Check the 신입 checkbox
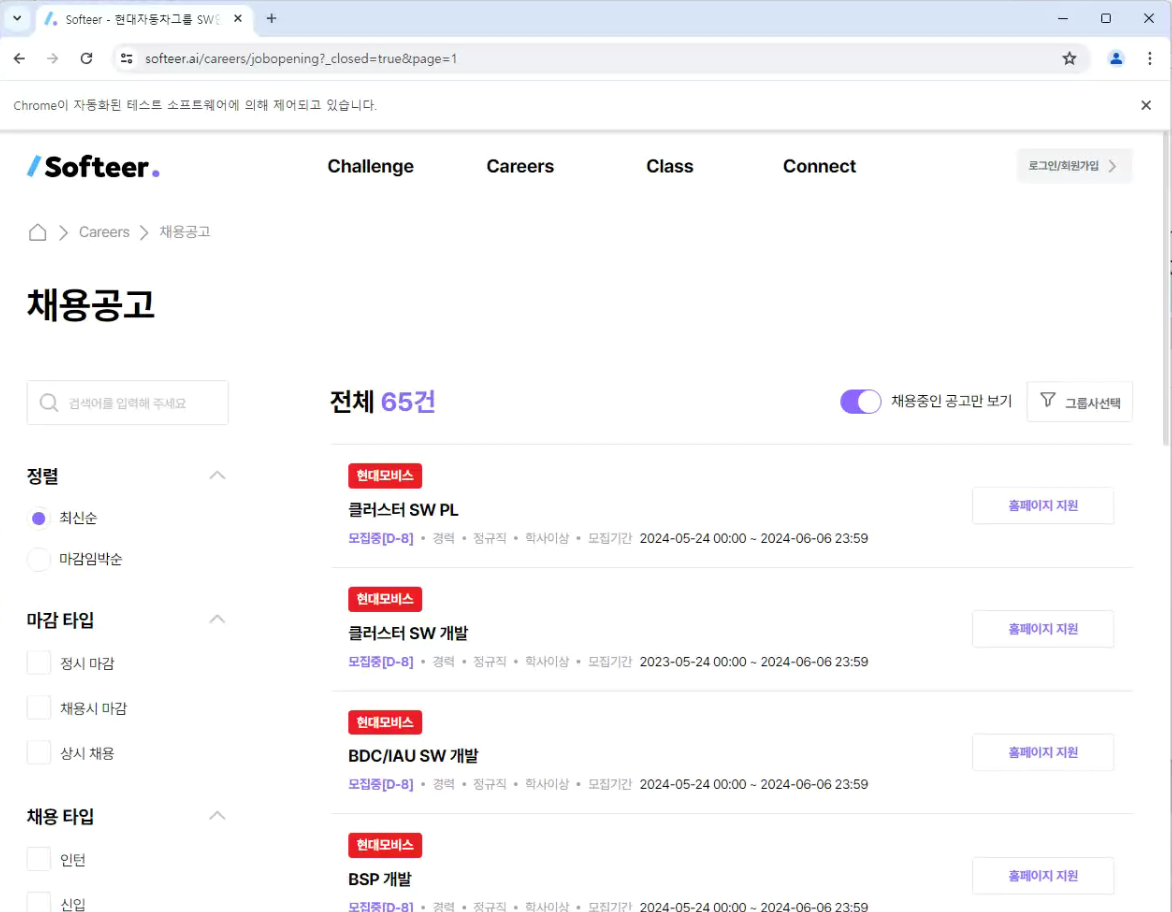 tap(39, 902)
